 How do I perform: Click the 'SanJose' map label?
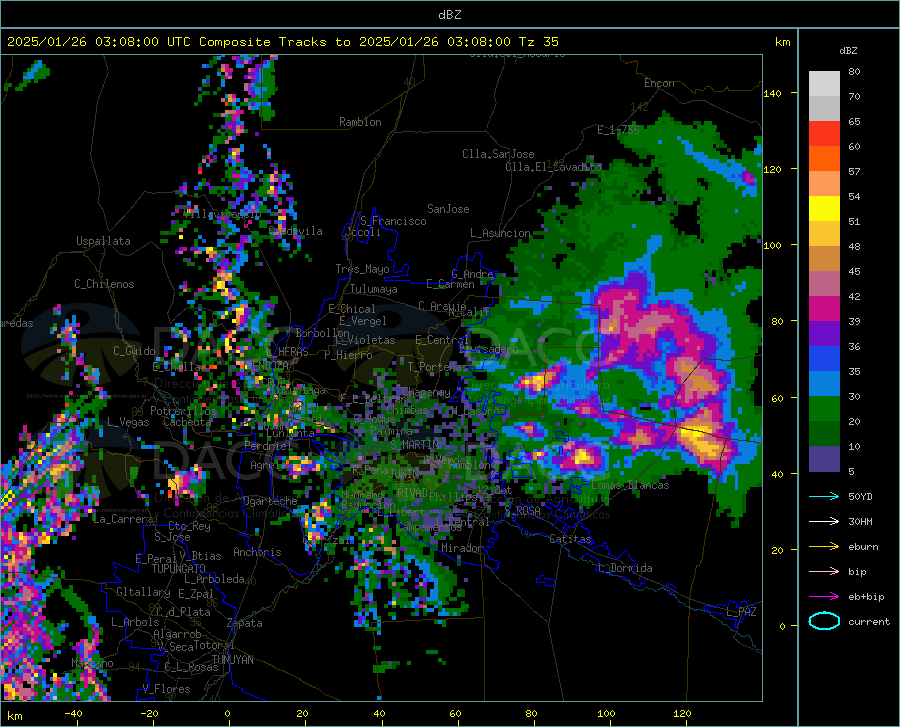click(448, 209)
